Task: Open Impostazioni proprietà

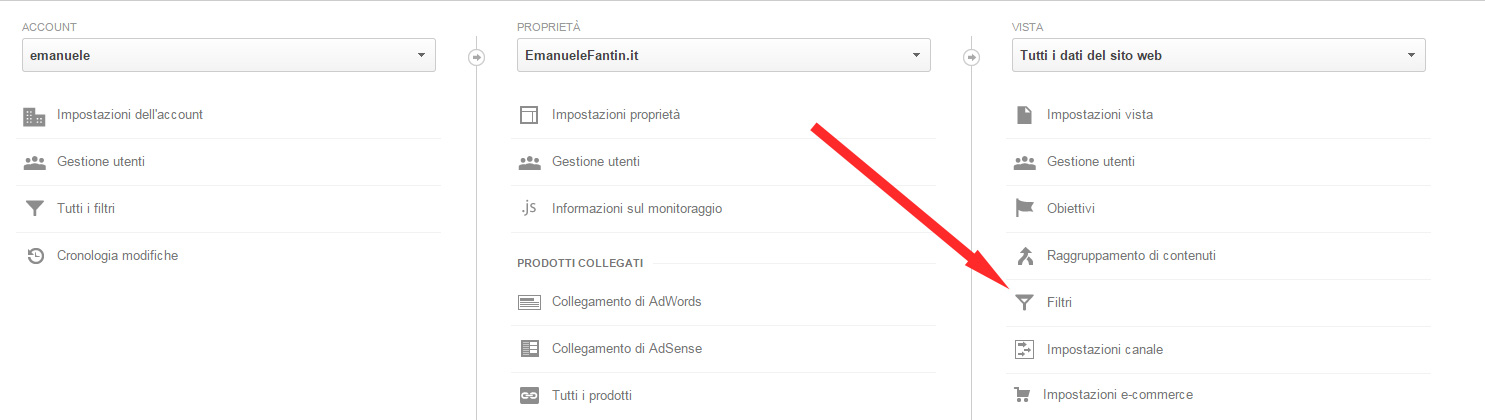Action: pos(616,115)
